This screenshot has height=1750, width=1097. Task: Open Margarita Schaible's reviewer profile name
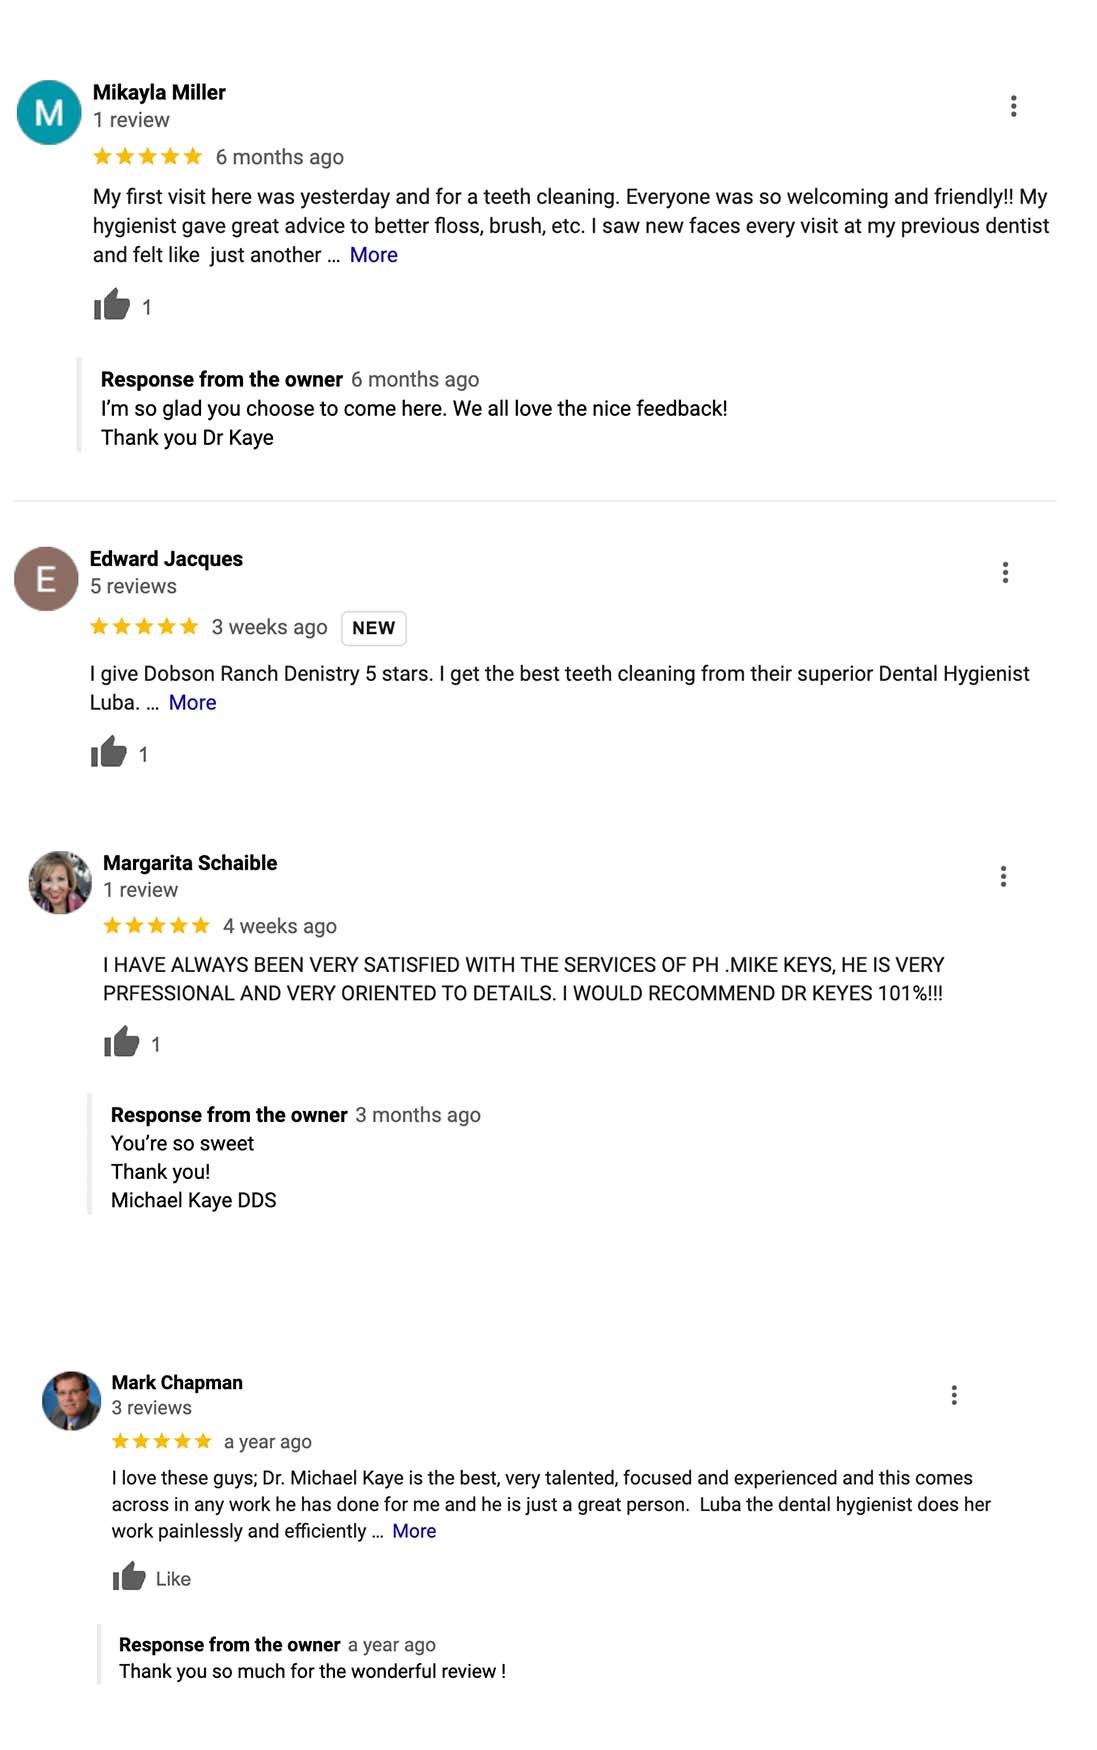pyautogui.click(x=190, y=862)
